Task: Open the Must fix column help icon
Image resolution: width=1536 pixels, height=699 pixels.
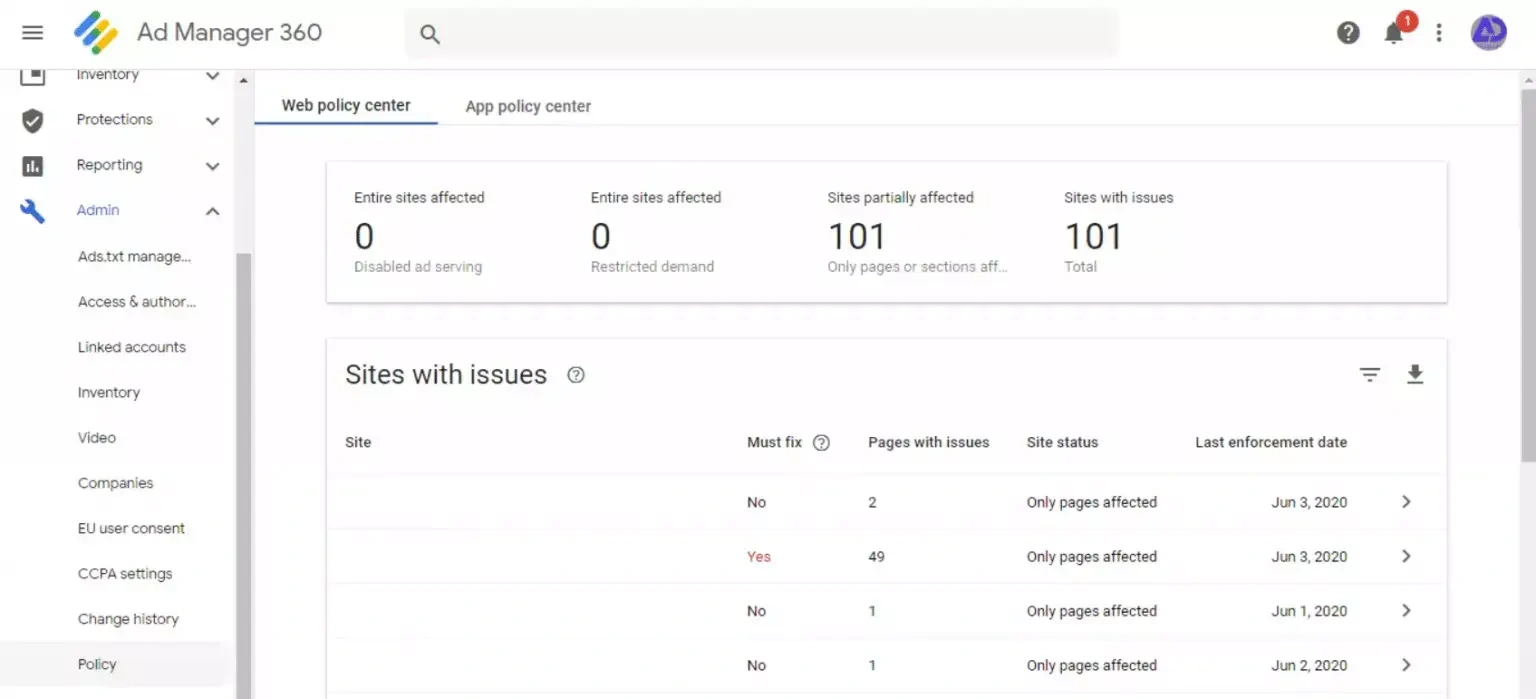Action: pos(820,442)
